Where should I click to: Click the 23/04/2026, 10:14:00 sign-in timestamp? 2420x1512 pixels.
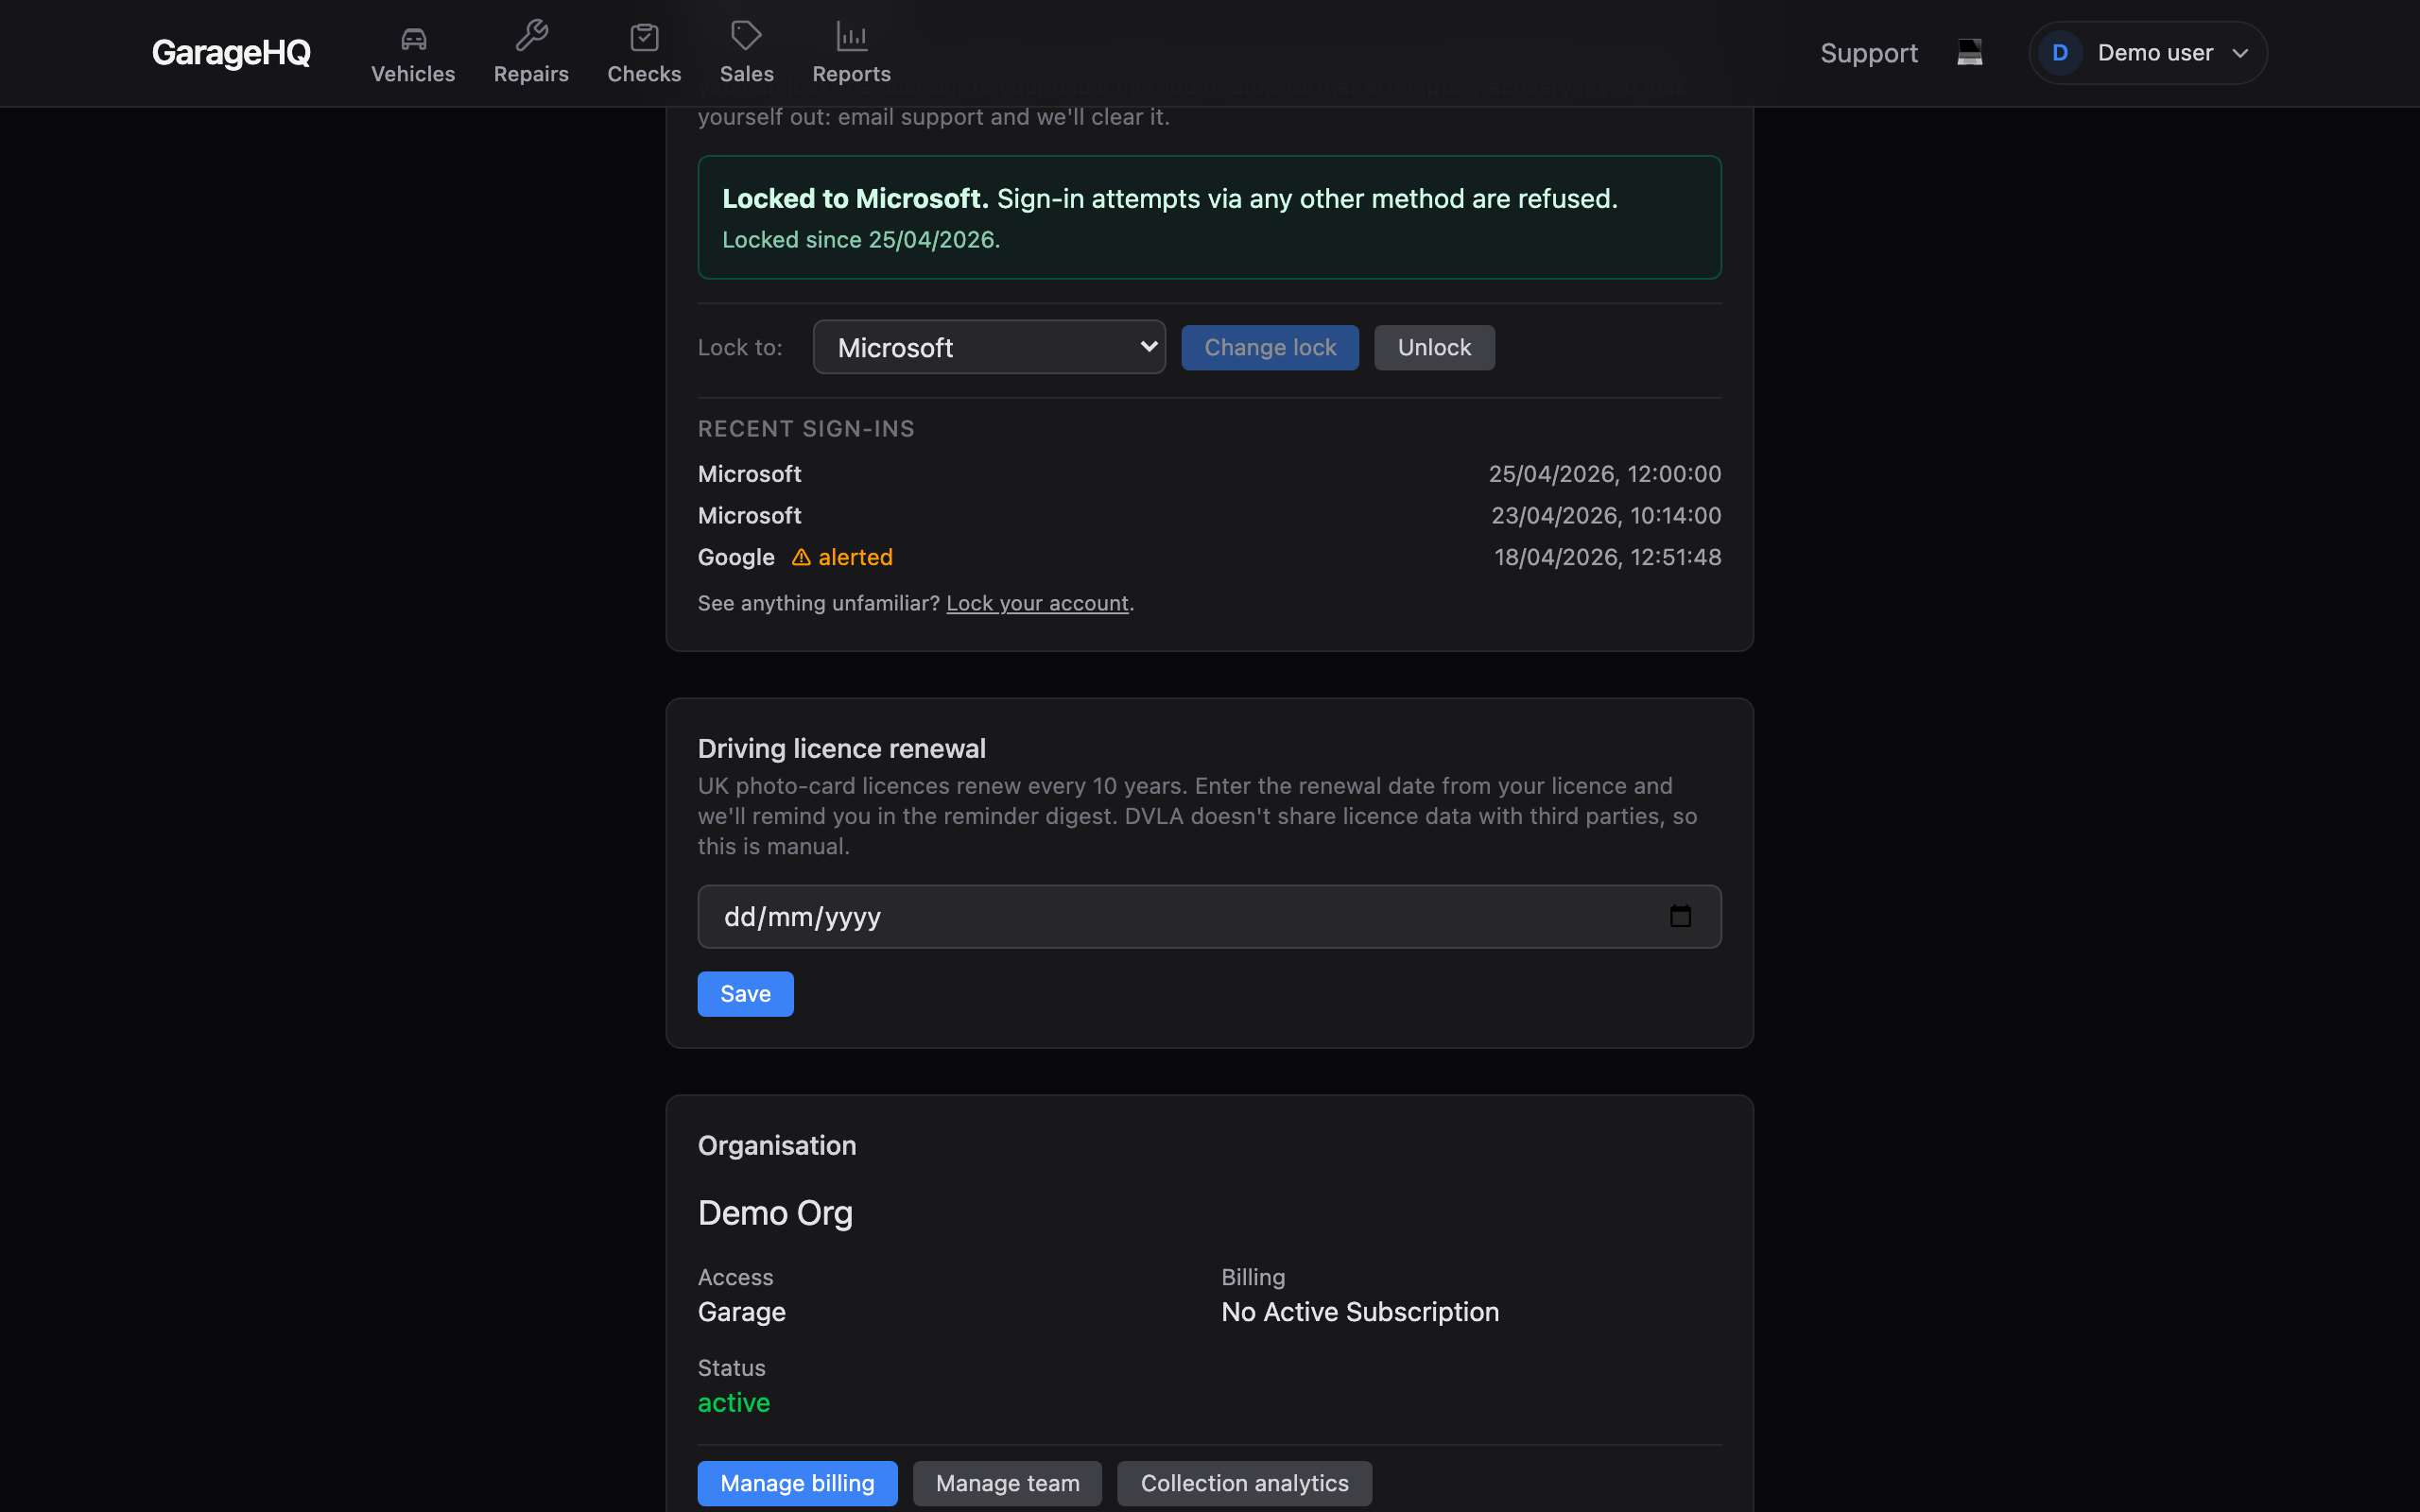point(1606,516)
